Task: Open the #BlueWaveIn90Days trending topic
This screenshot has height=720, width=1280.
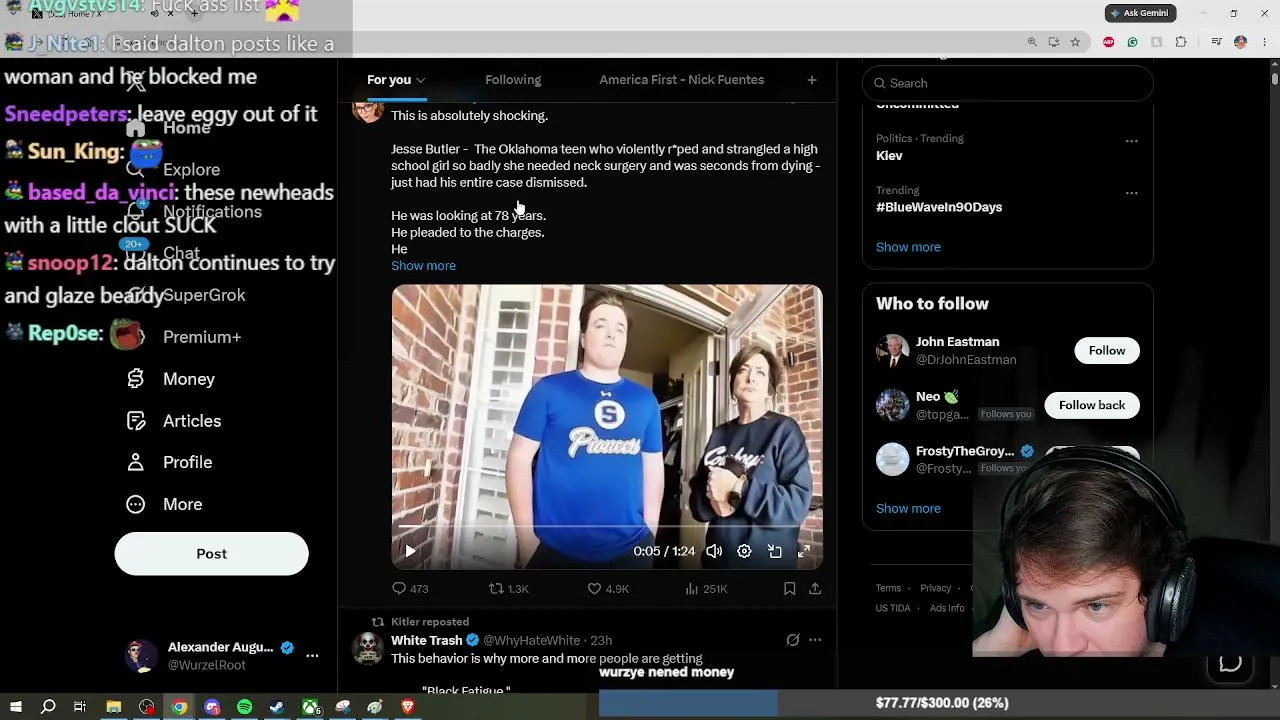Action: point(939,207)
